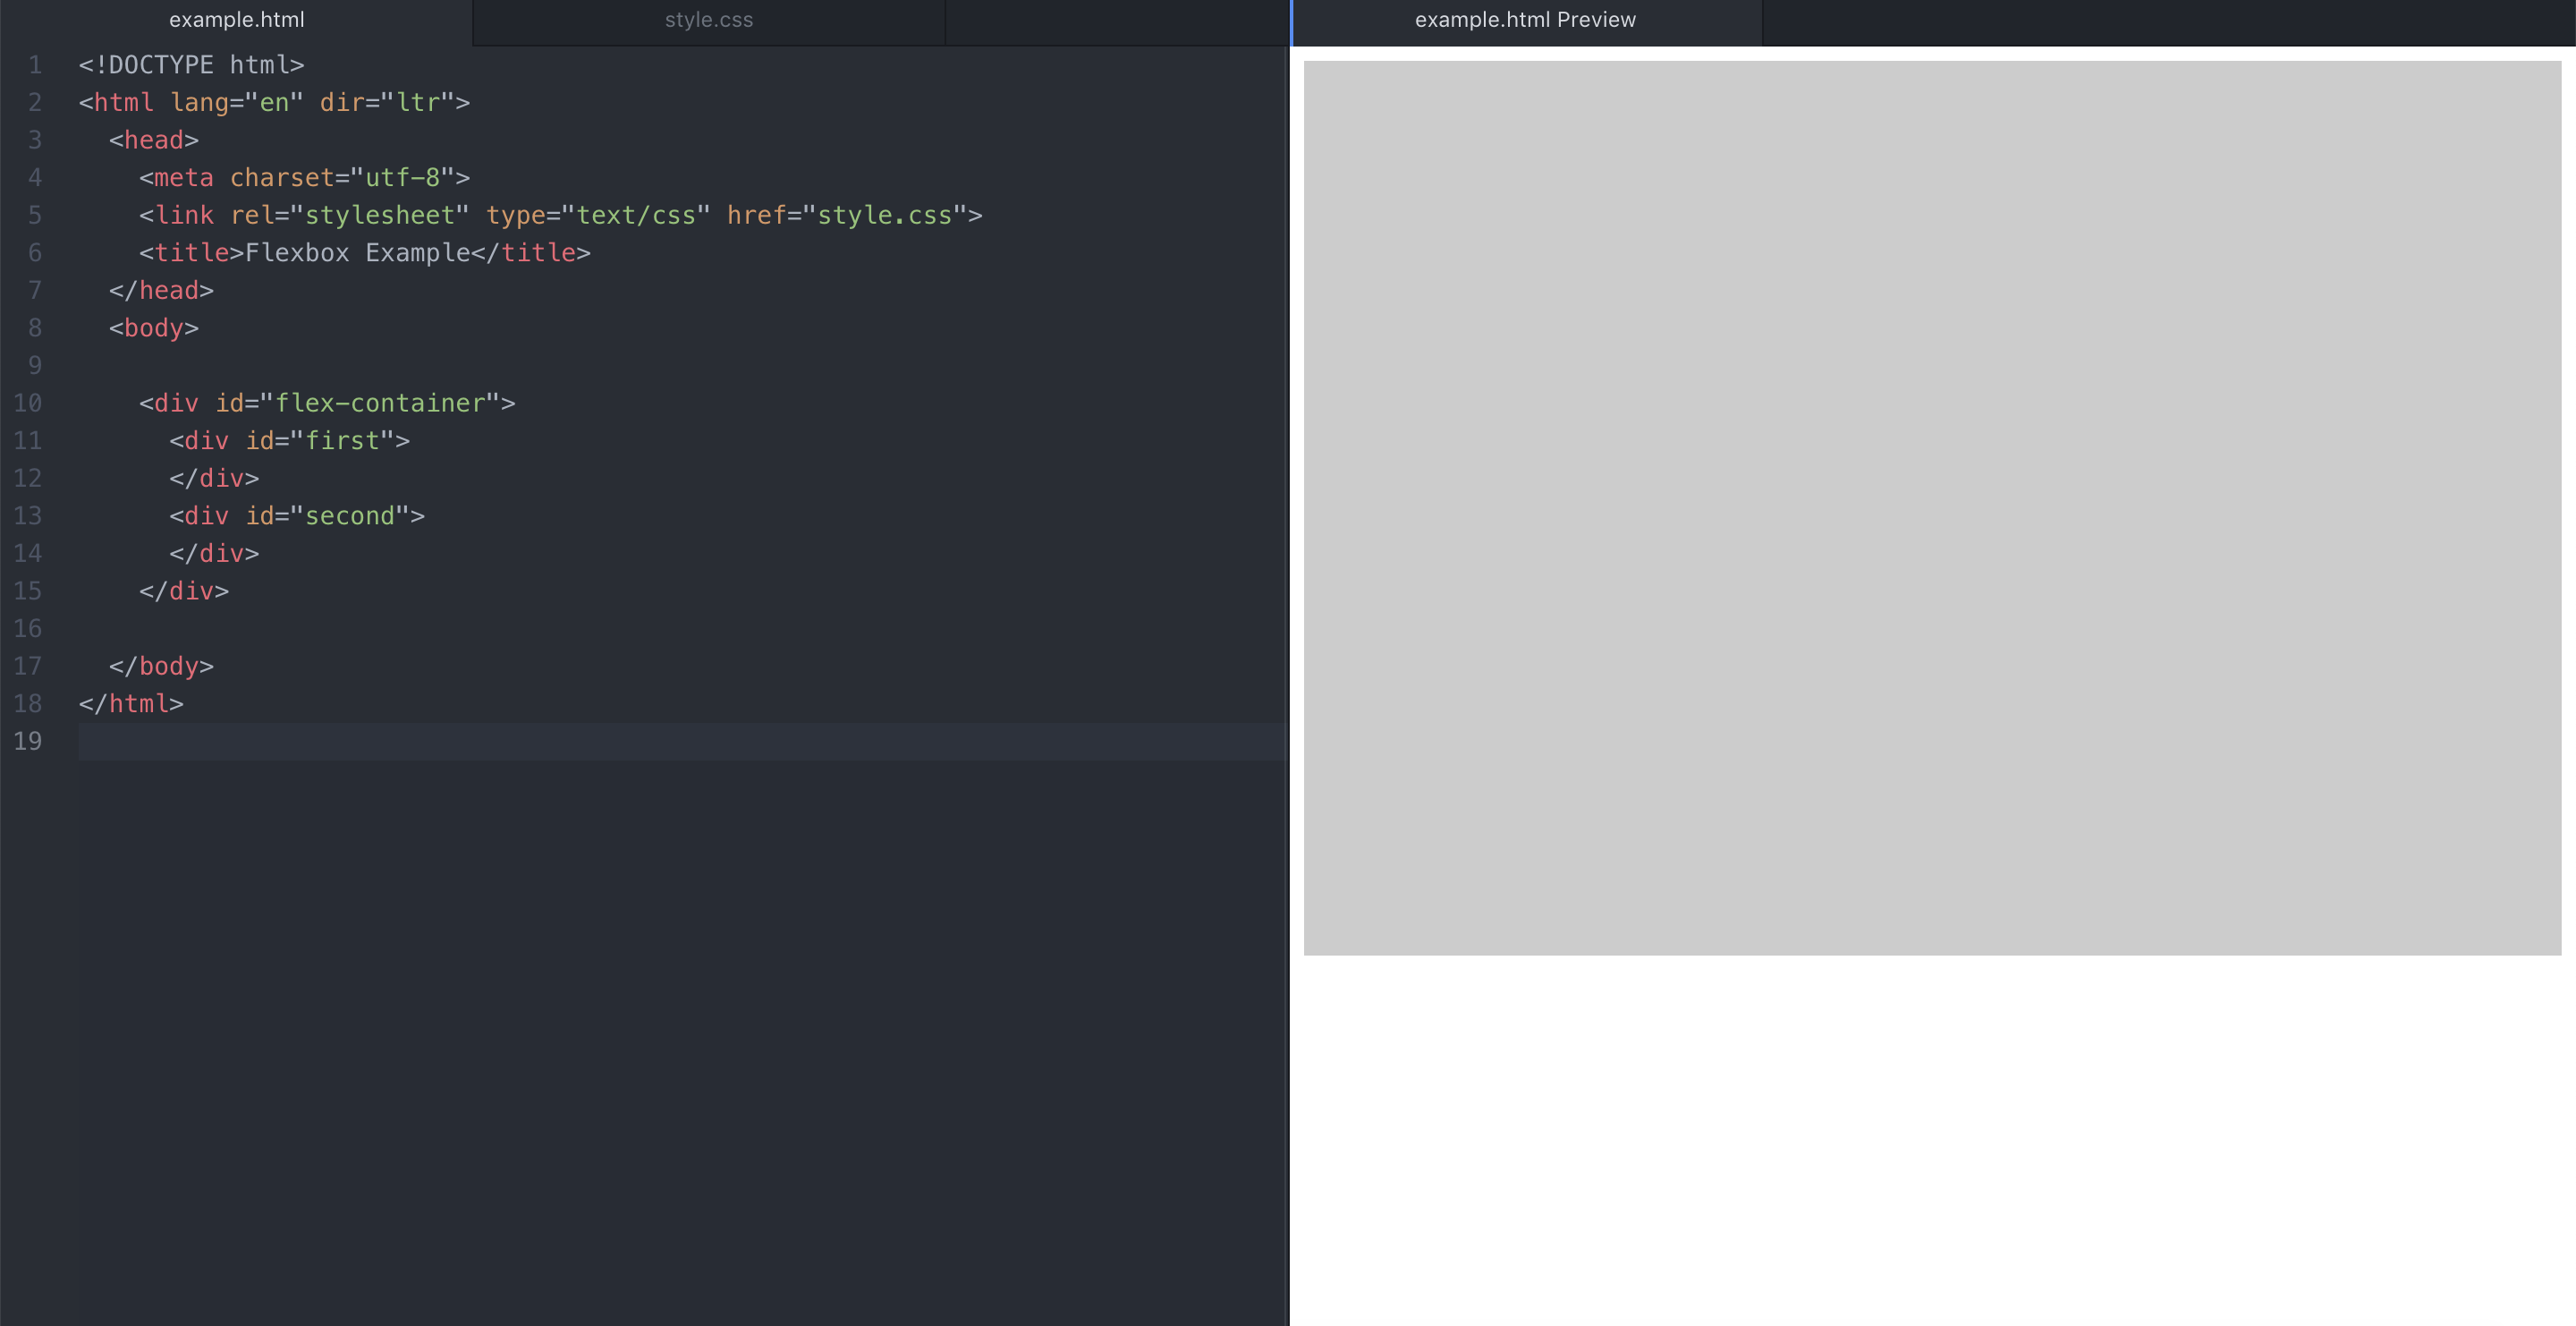
Task: Click the opening body tag
Action: (154, 328)
